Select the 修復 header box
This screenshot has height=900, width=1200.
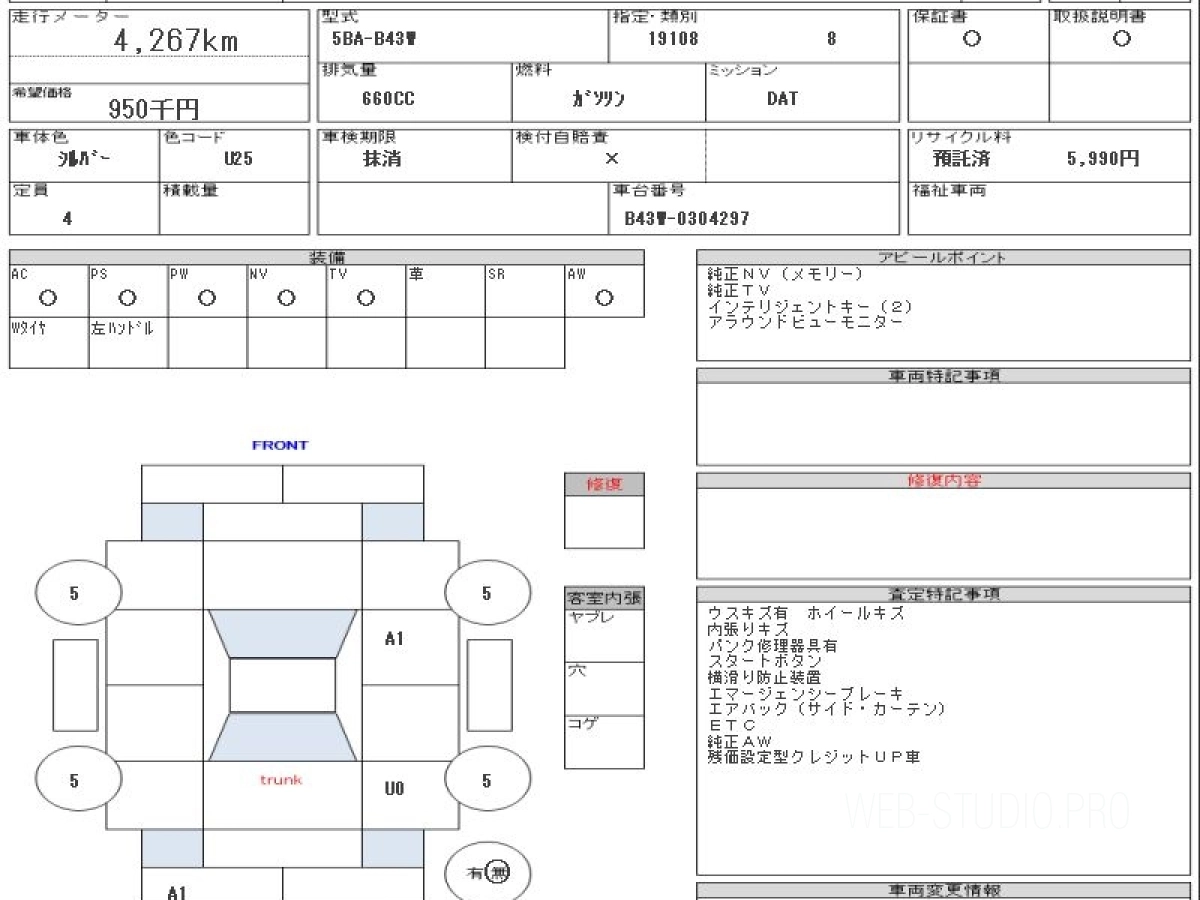point(604,484)
